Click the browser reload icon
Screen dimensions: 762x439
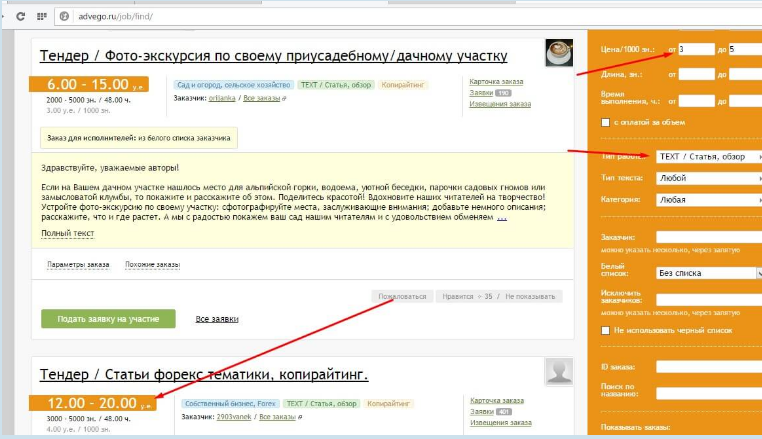tap(20, 16)
